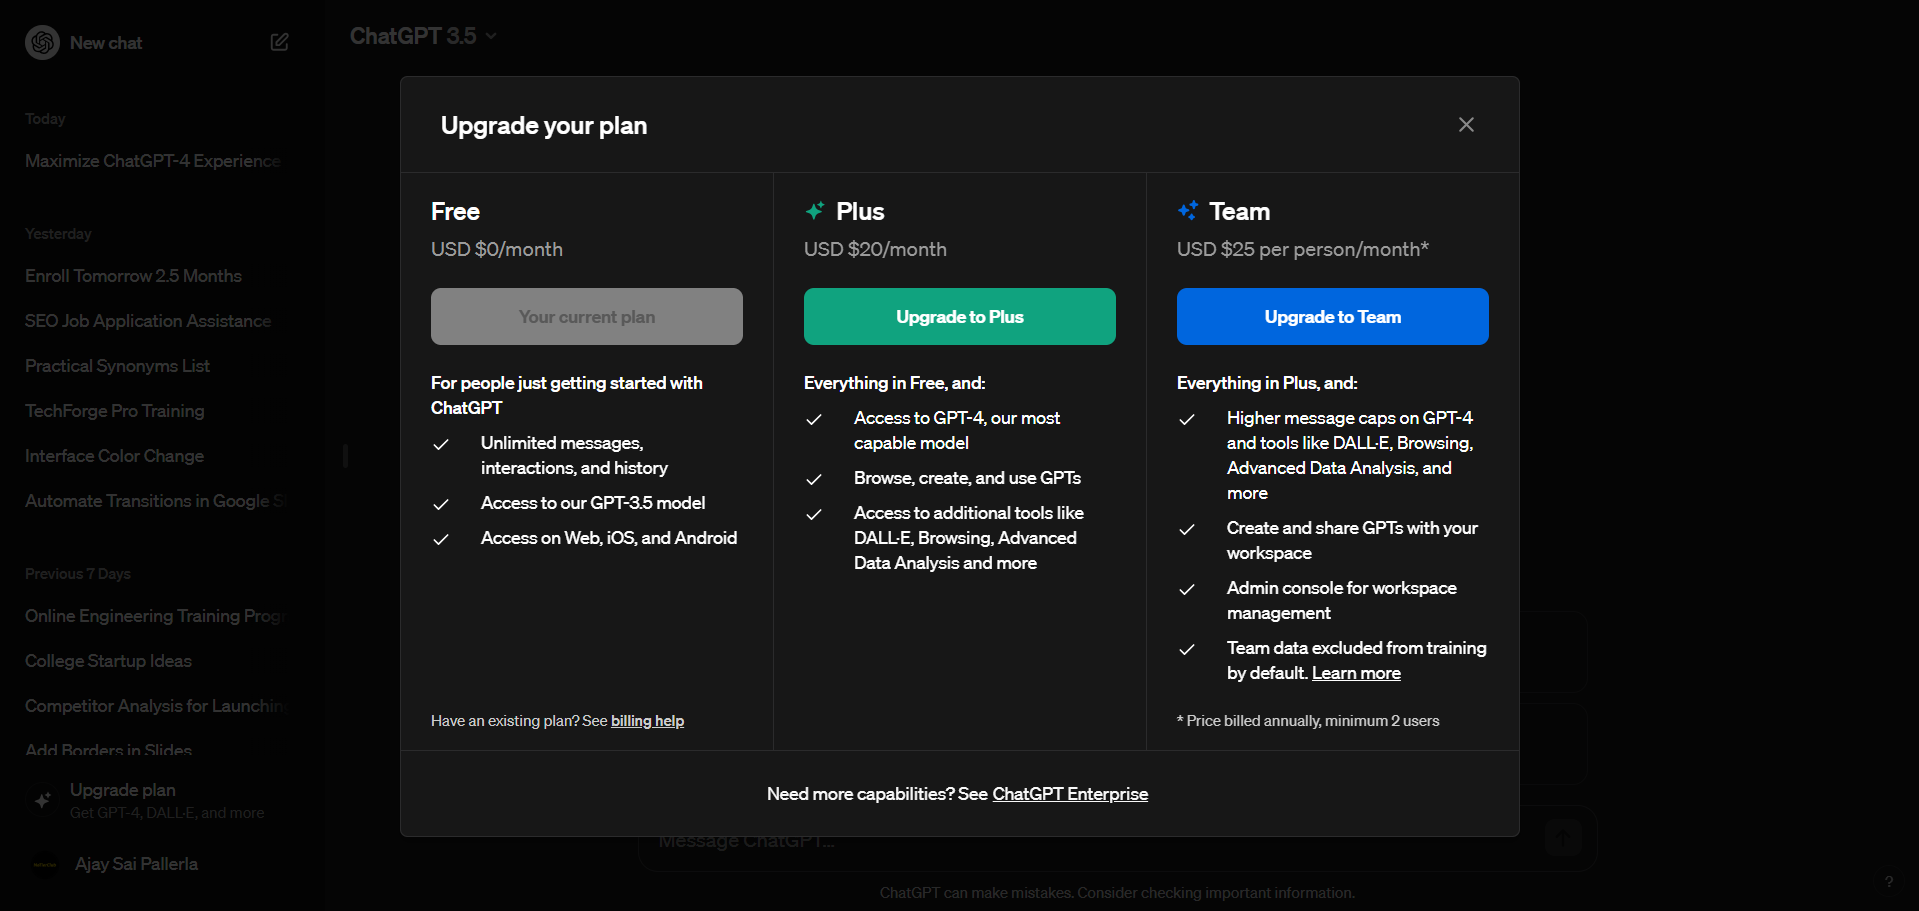Open the Maximize ChatGPT-4 Experience chat
The height and width of the screenshot is (911, 1919).
click(x=152, y=161)
